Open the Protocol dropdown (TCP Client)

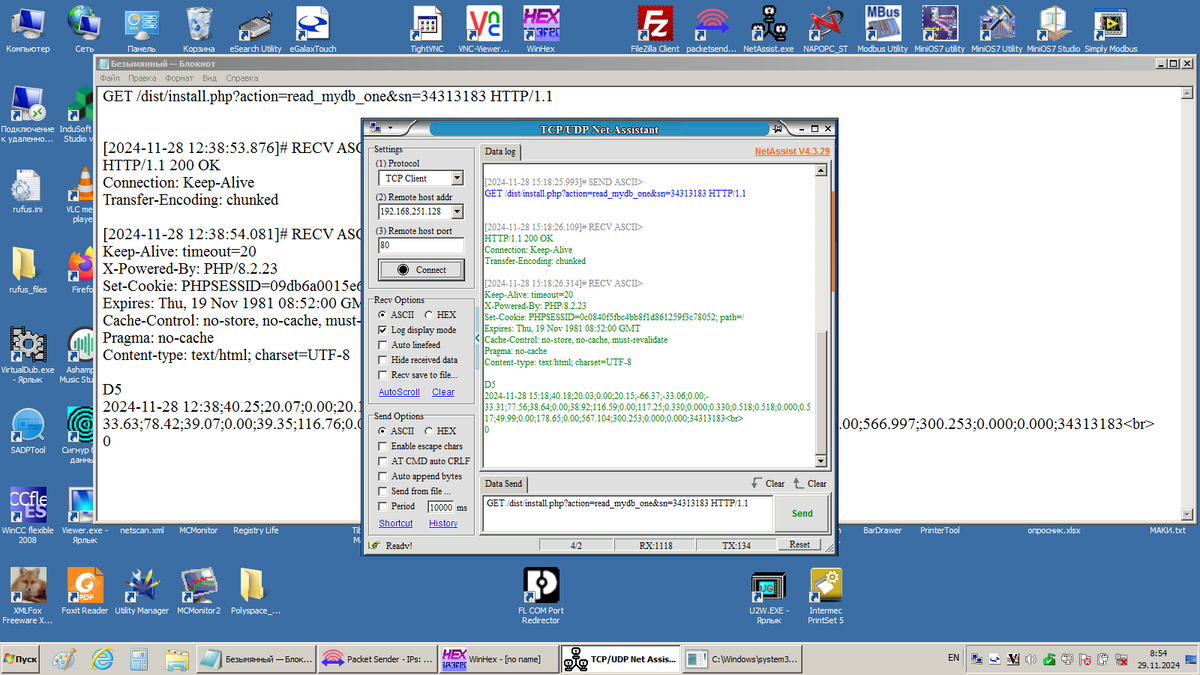pos(457,178)
